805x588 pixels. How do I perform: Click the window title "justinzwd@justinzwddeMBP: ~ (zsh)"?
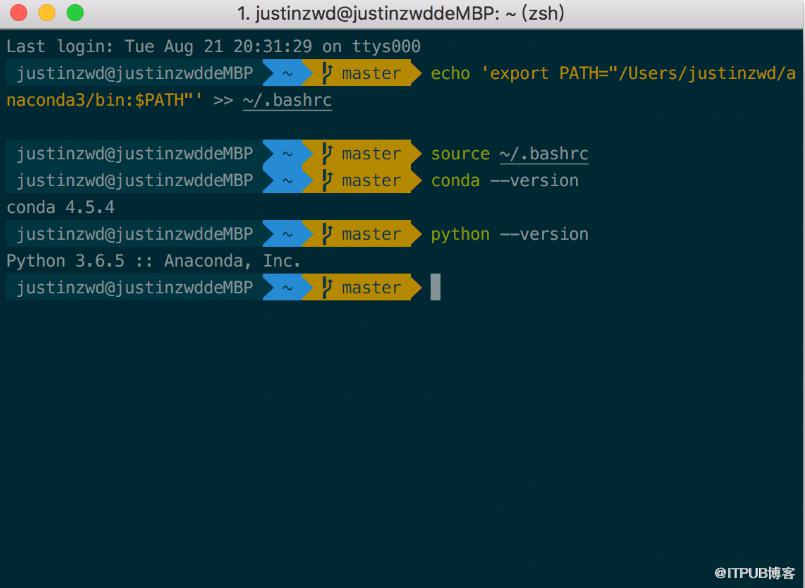400,13
